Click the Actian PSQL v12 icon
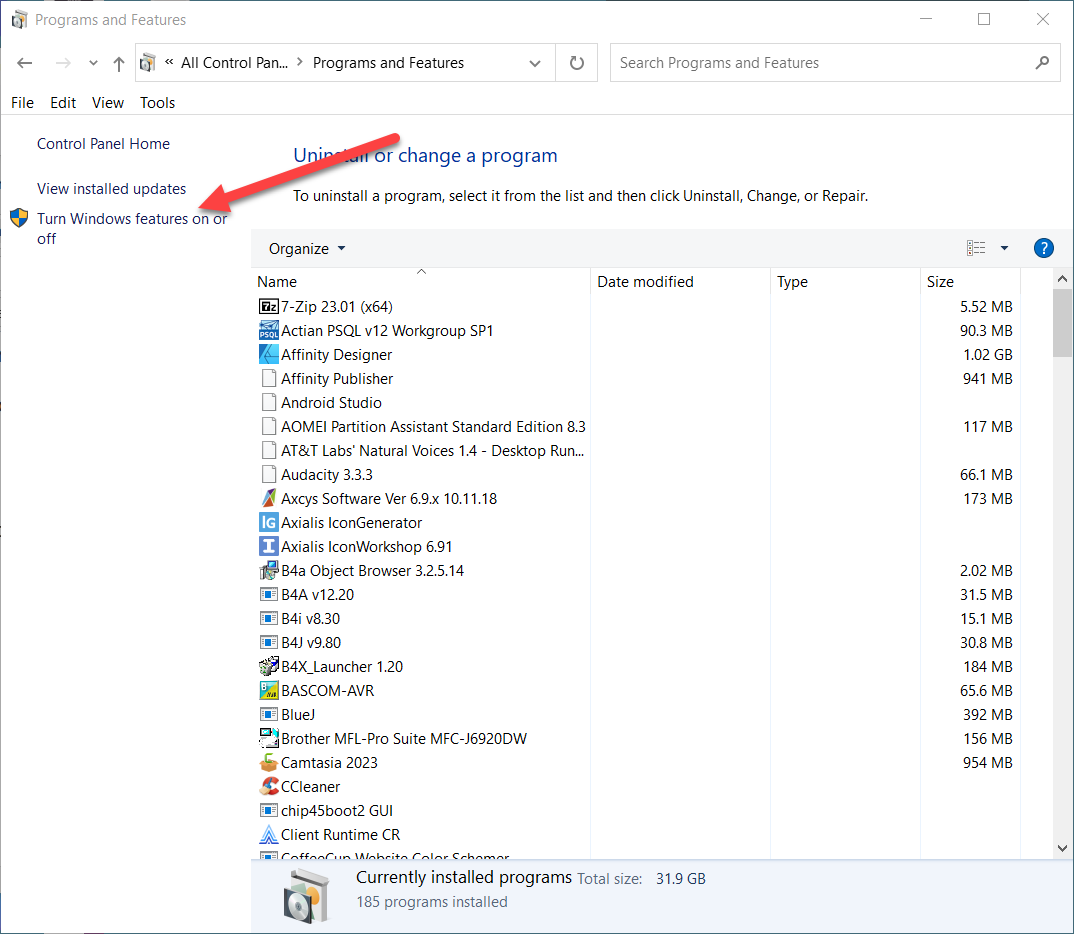Viewport: 1074px width, 934px height. 268,330
